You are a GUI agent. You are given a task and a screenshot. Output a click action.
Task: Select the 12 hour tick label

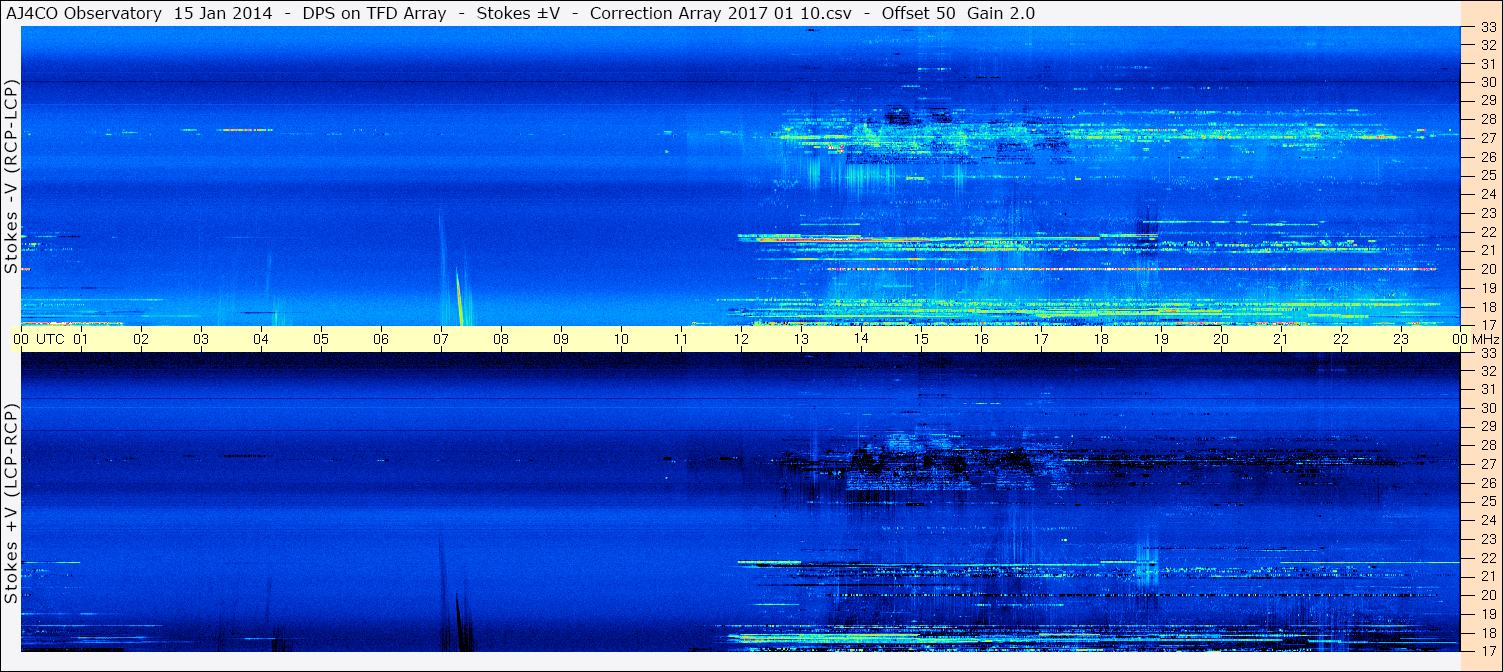tap(741, 339)
